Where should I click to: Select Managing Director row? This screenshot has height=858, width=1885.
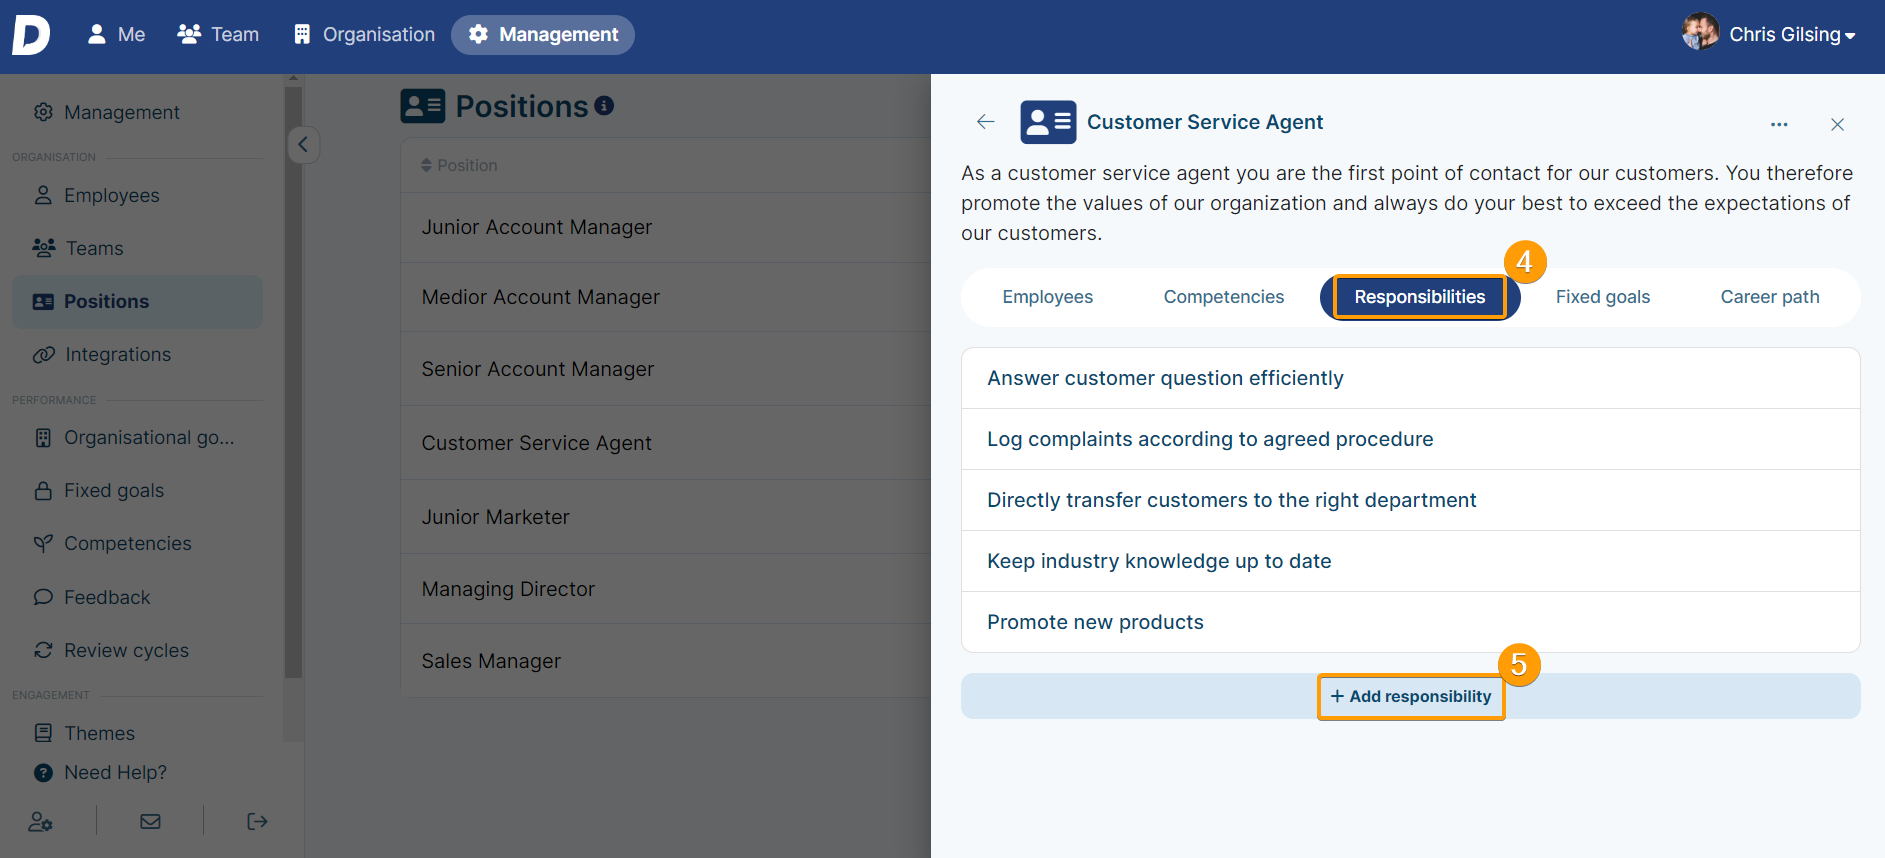[666, 590]
